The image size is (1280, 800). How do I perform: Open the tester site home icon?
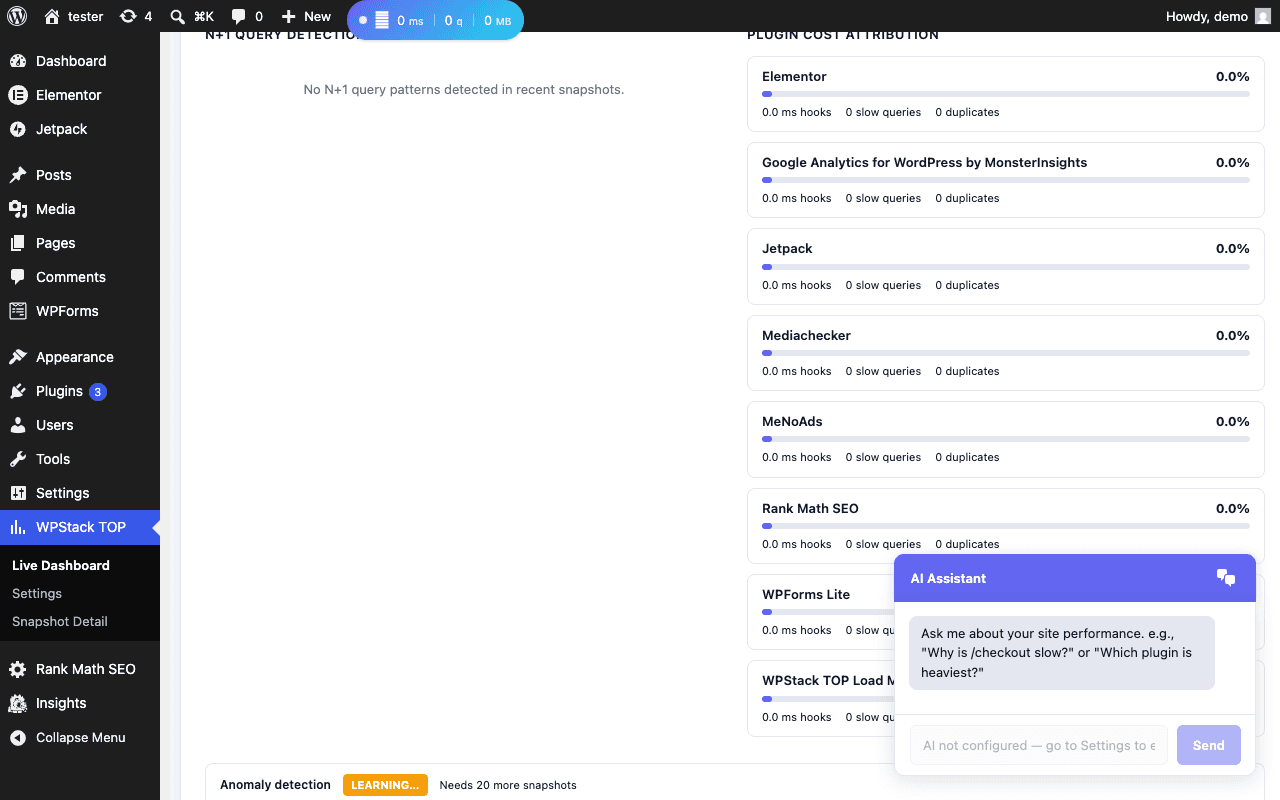(x=52, y=16)
